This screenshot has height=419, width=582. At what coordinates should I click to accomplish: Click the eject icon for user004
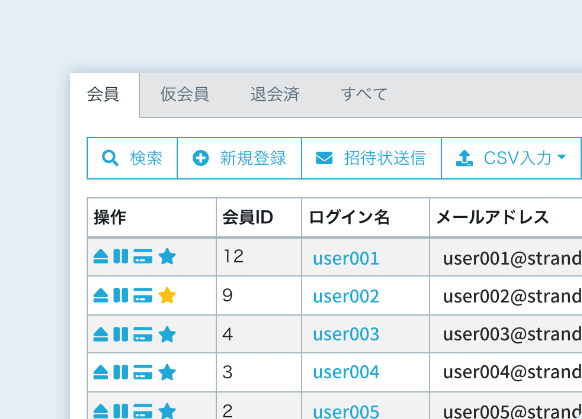coord(101,372)
